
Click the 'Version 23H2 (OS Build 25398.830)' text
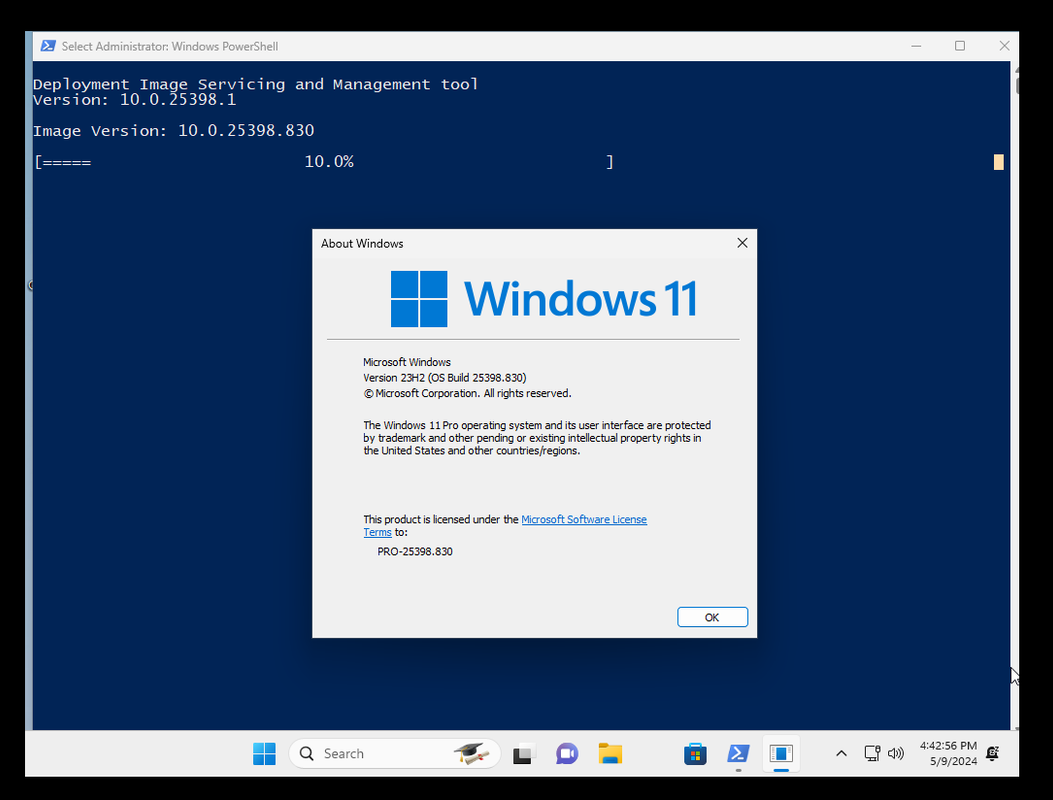pyautogui.click(x=445, y=377)
